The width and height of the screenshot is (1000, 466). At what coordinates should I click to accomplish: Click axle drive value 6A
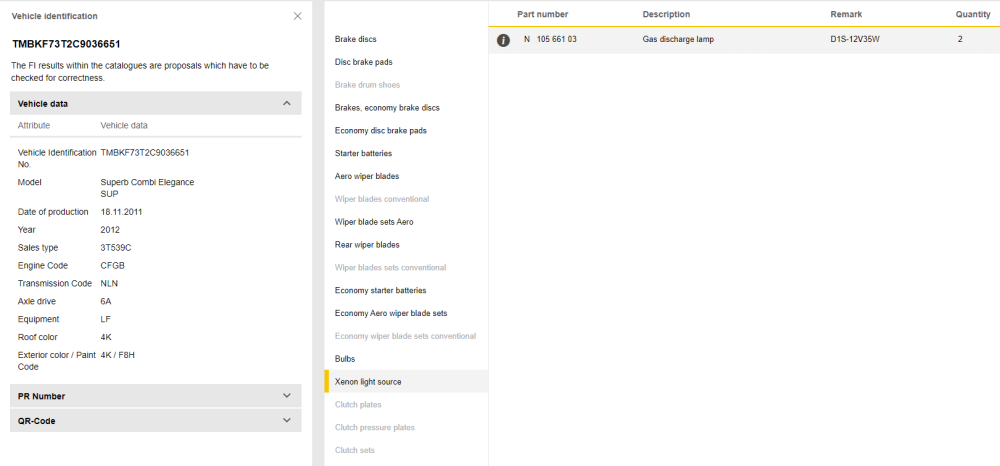pyautogui.click(x=107, y=301)
